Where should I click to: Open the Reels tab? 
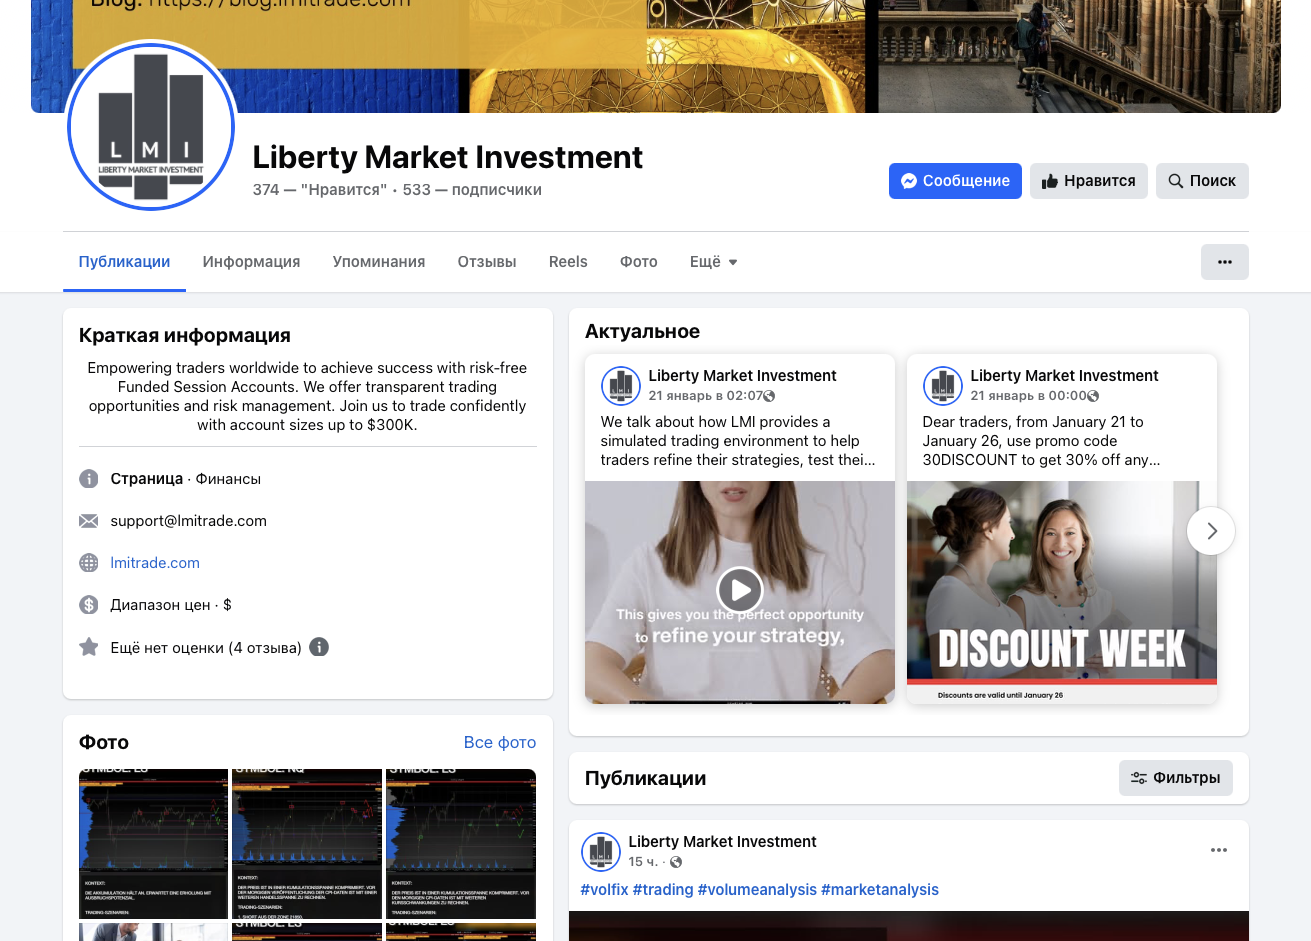(x=568, y=262)
